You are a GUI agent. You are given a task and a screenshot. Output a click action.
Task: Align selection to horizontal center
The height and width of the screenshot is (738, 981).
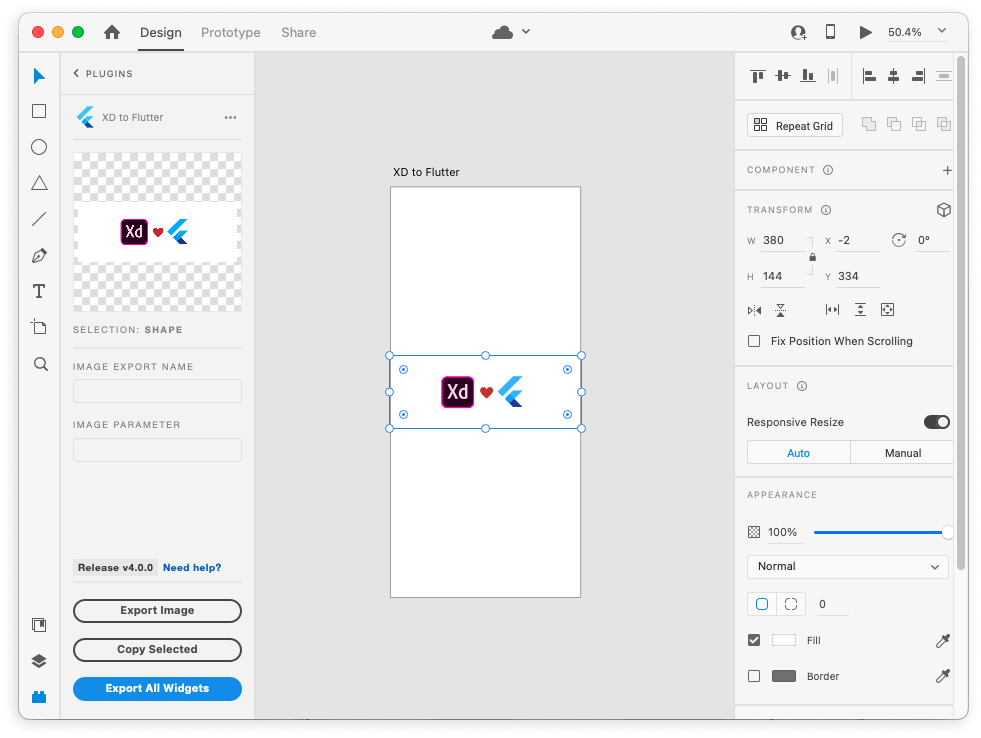[893, 76]
